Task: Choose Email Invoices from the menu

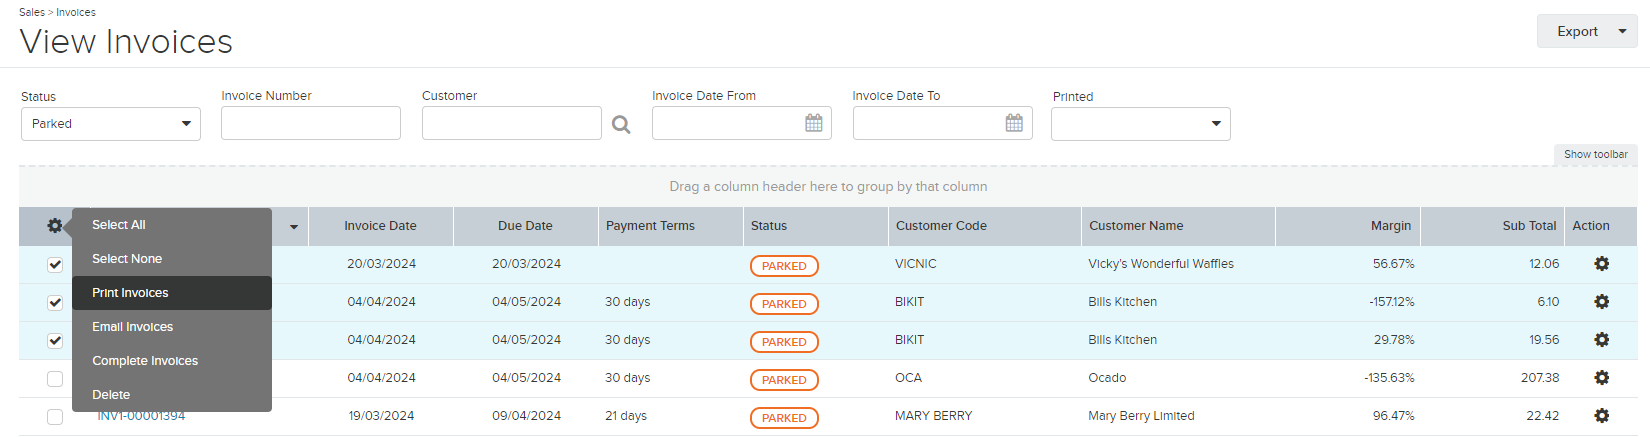Action: pyautogui.click(x=172, y=327)
